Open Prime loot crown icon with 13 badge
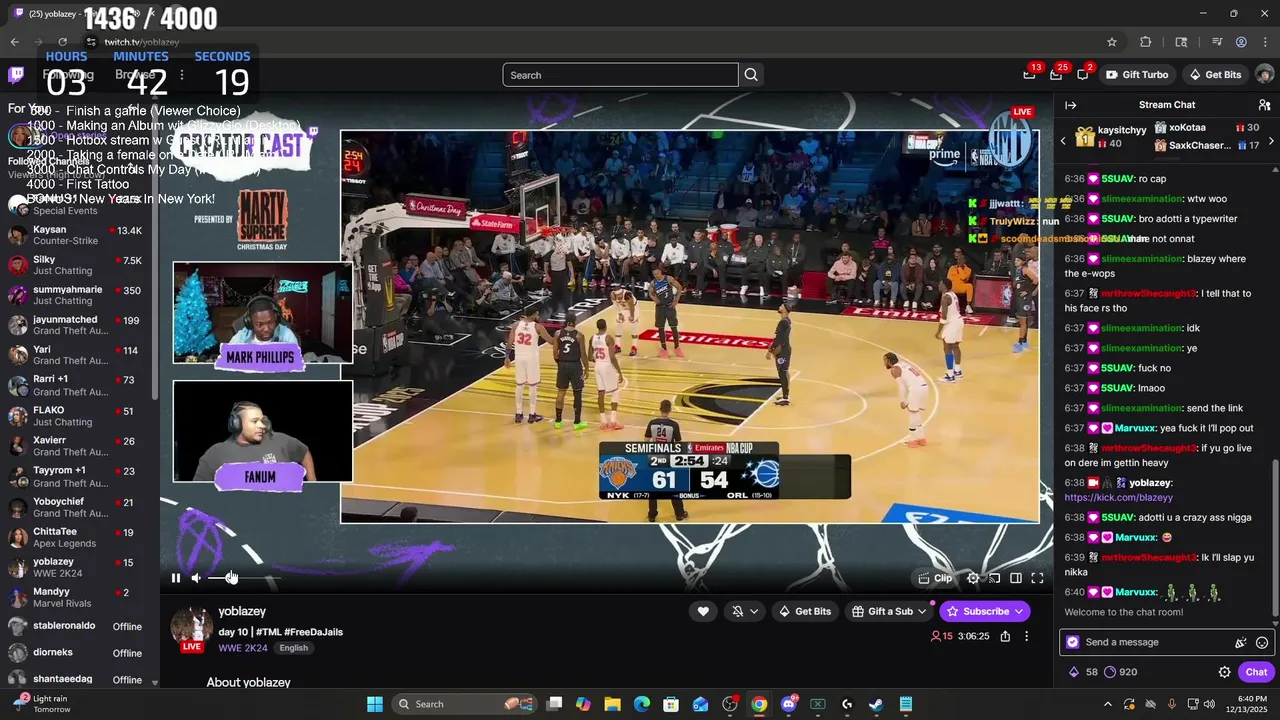The image size is (1280, 720). [x=1030, y=75]
